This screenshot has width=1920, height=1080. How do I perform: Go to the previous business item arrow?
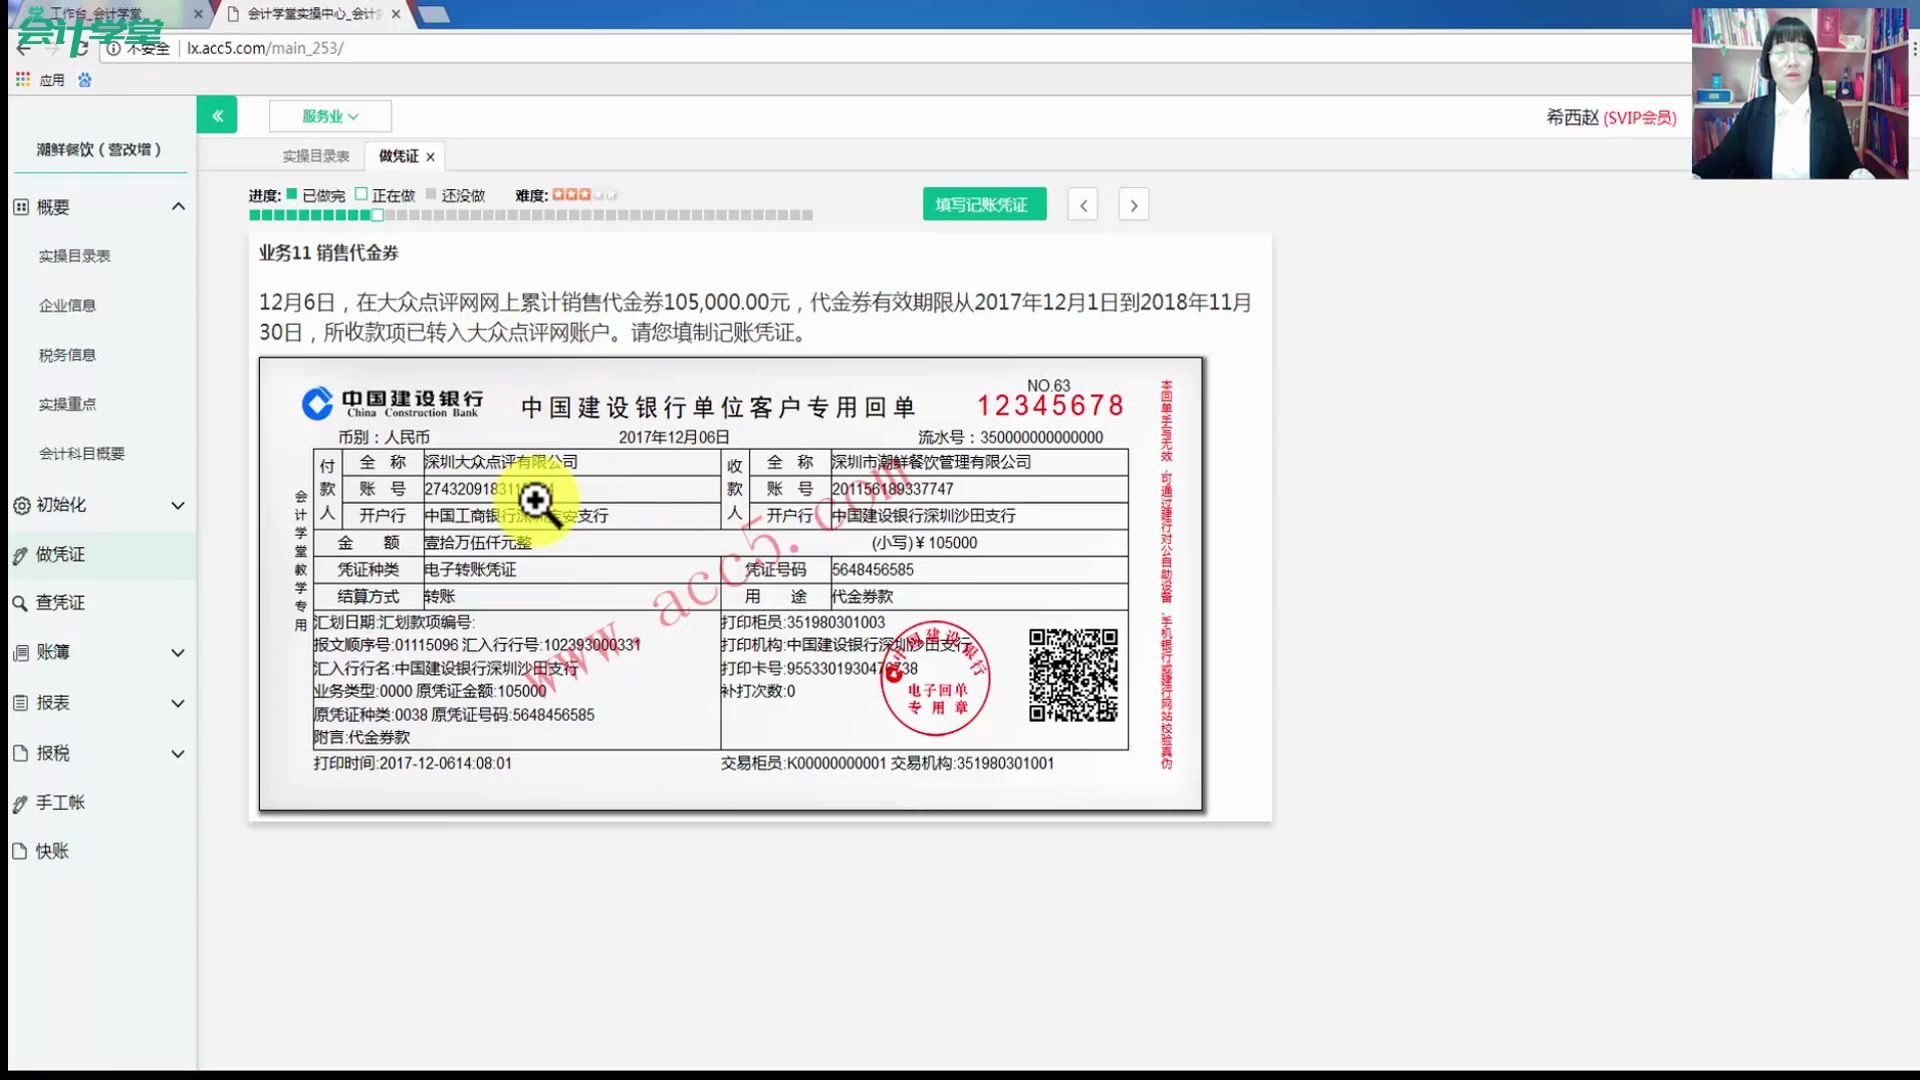tap(1083, 205)
